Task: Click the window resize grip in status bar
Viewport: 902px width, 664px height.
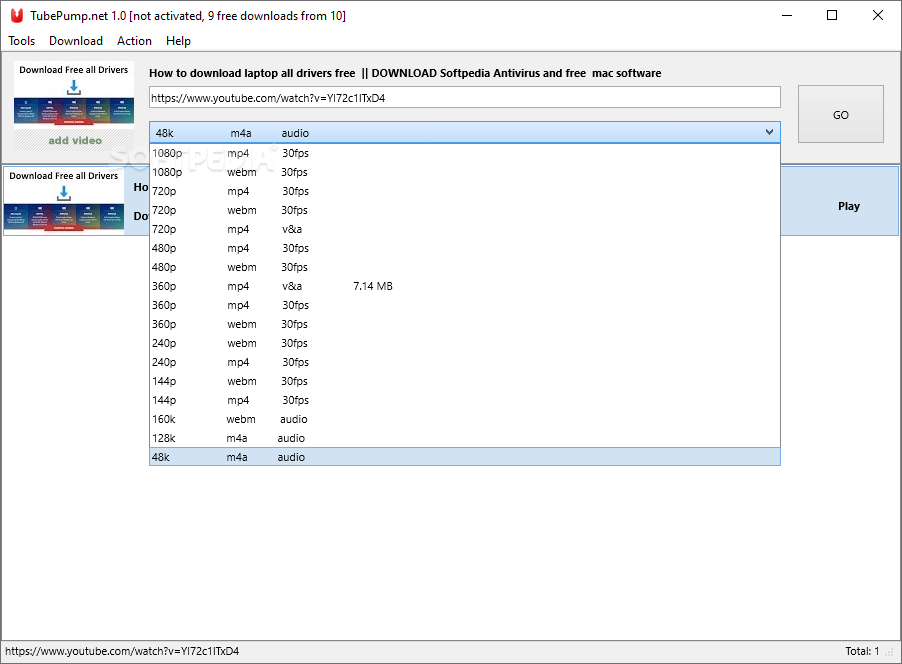Action: coord(890,652)
